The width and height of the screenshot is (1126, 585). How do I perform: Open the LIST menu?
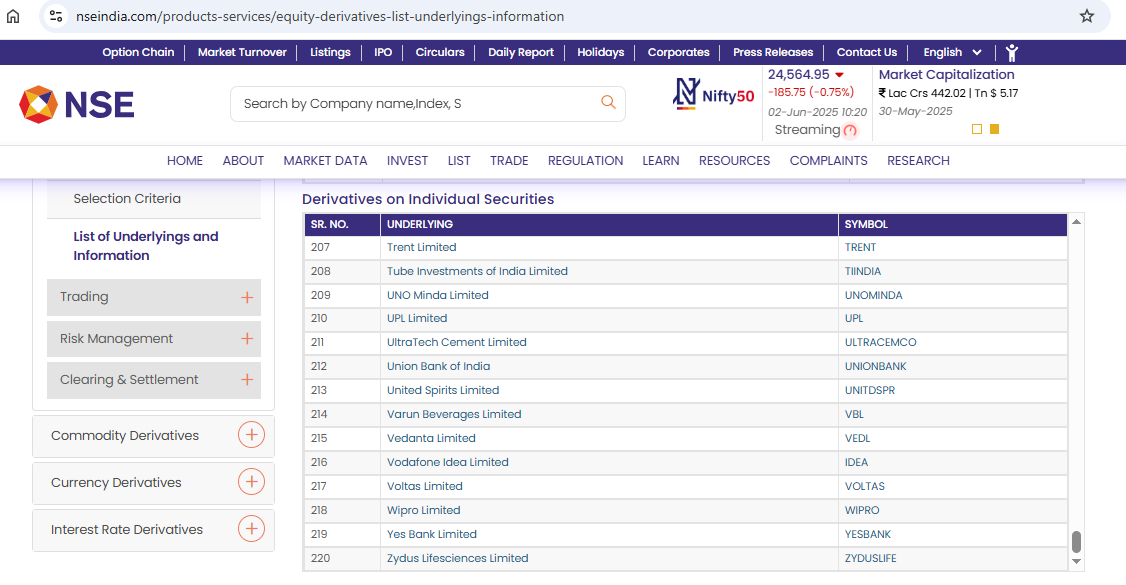pos(459,161)
